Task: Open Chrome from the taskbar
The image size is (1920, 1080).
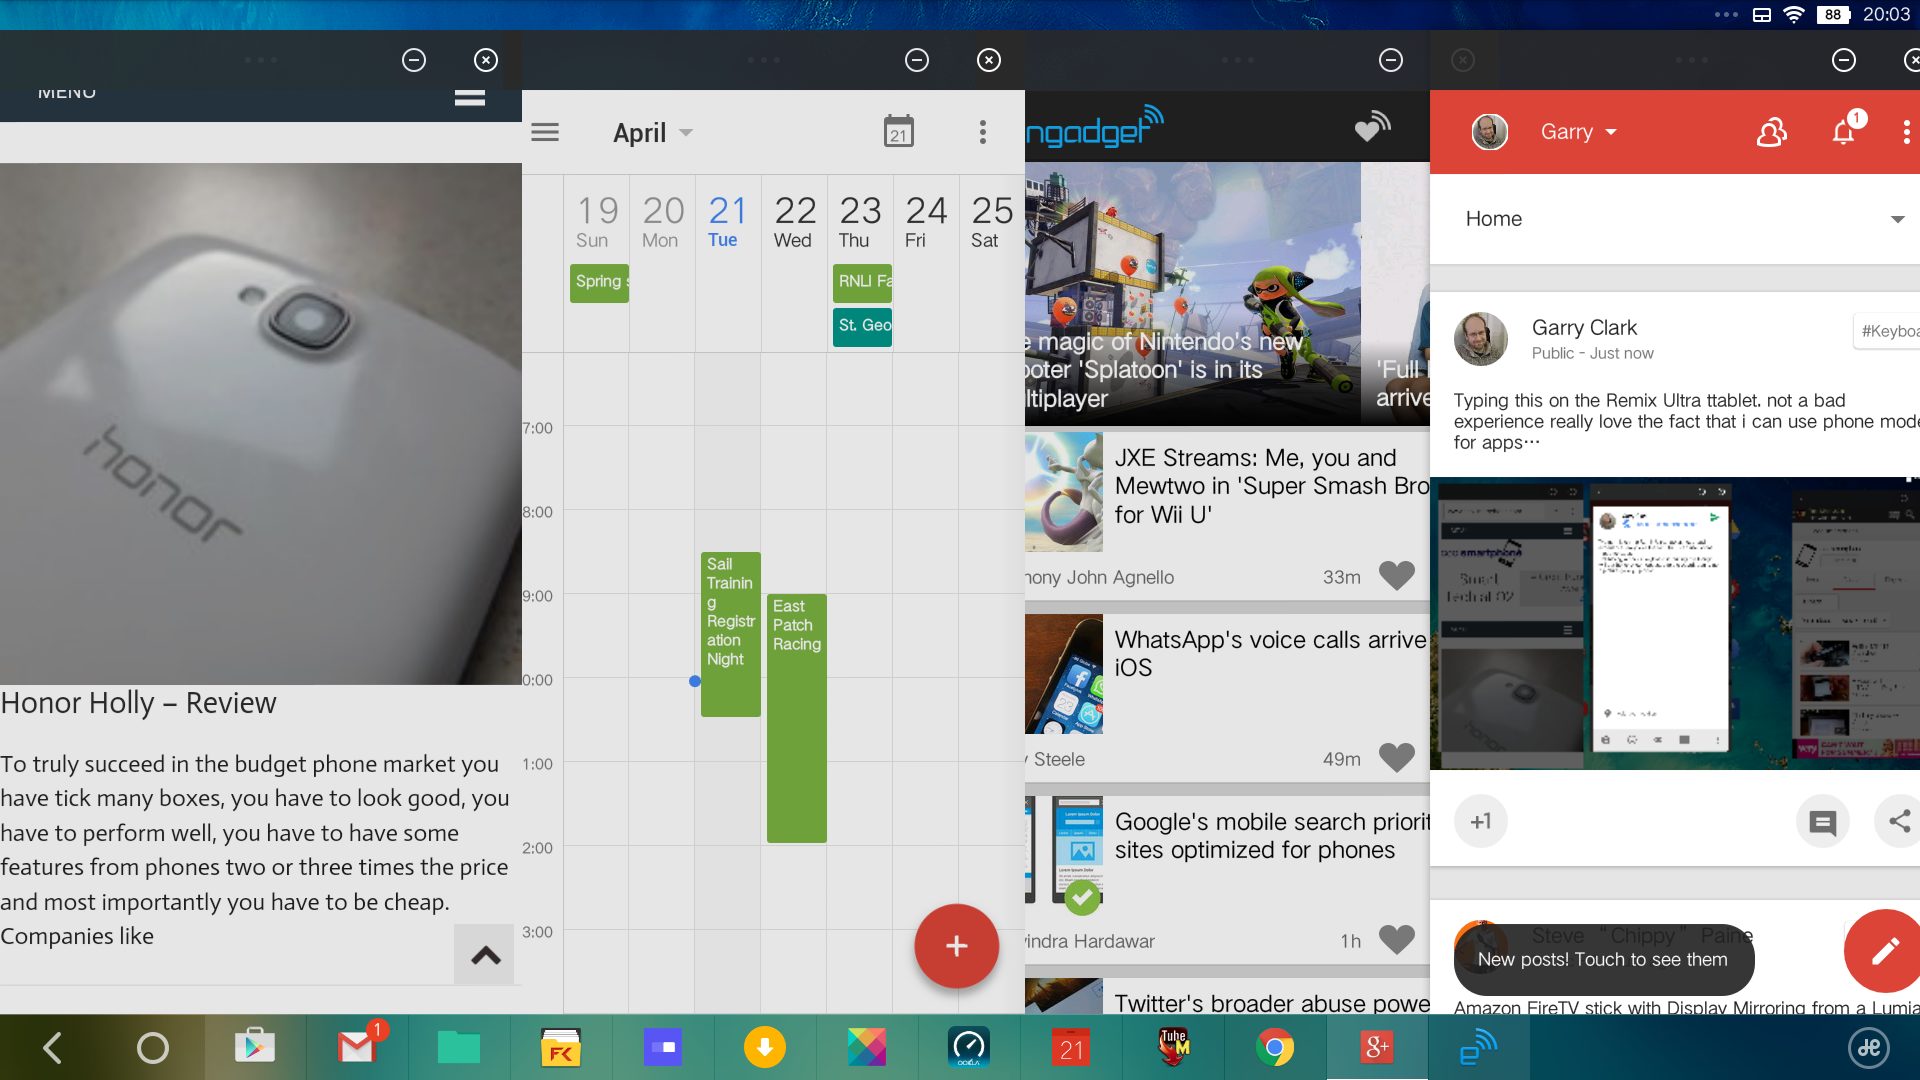Action: point(1275,1047)
